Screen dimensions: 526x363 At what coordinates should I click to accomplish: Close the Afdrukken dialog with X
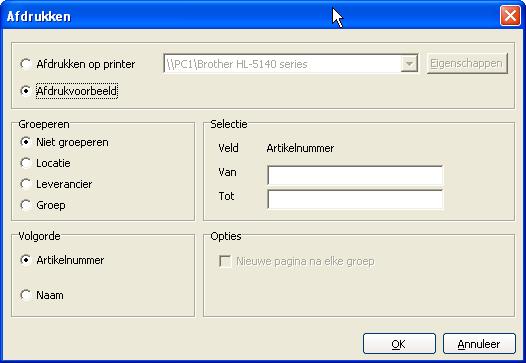[x=510, y=15]
